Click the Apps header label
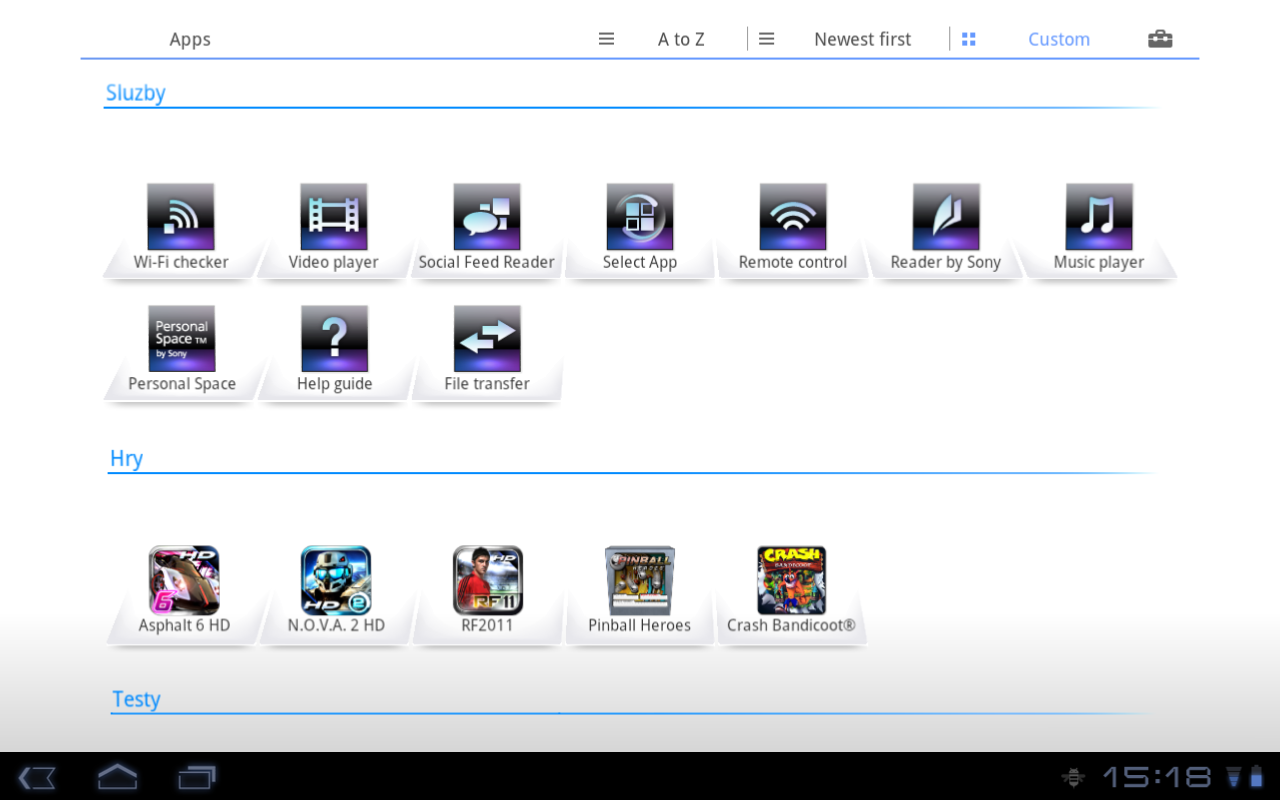This screenshot has height=800, width=1280. click(x=189, y=39)
